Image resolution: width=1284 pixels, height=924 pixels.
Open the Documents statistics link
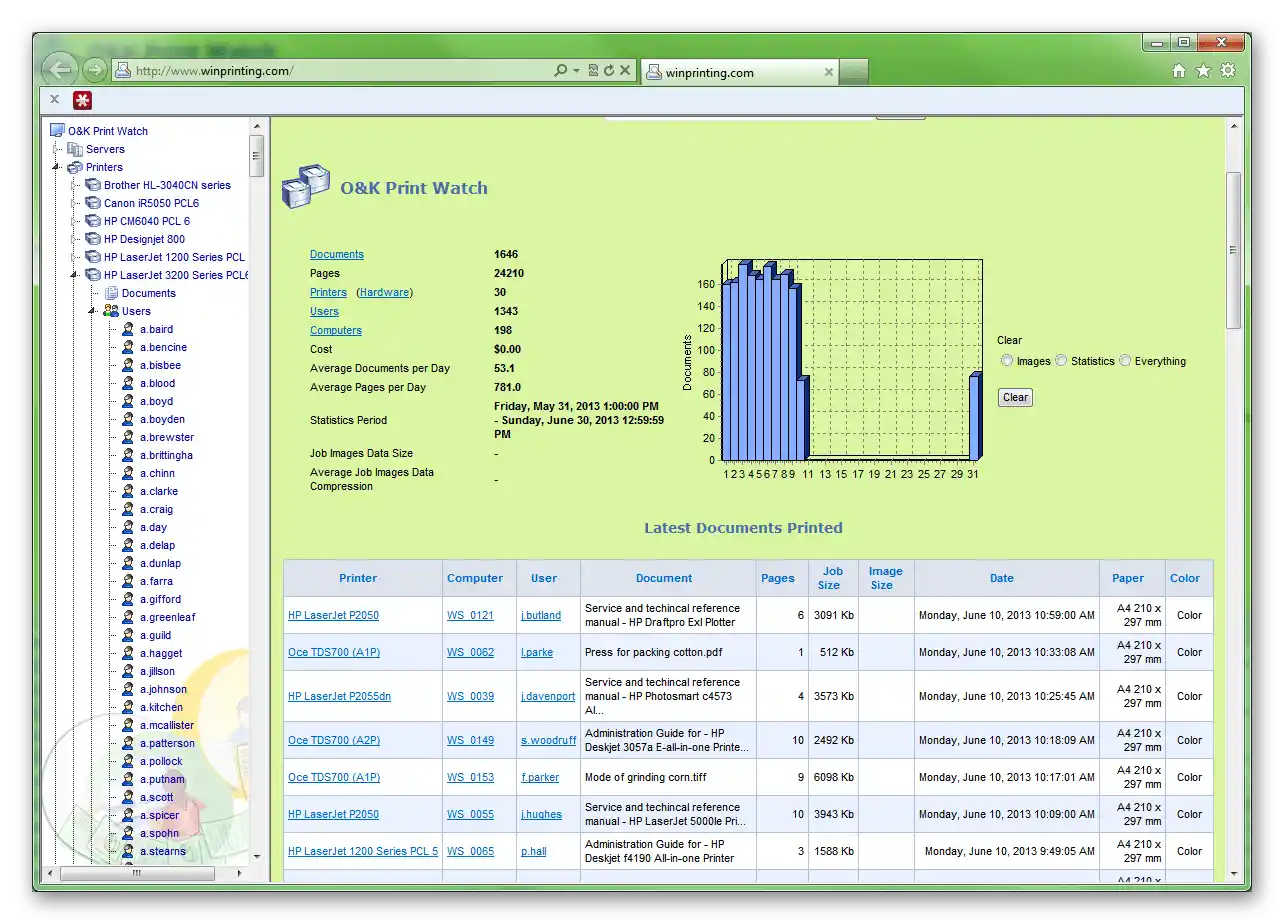click(337, 254)
